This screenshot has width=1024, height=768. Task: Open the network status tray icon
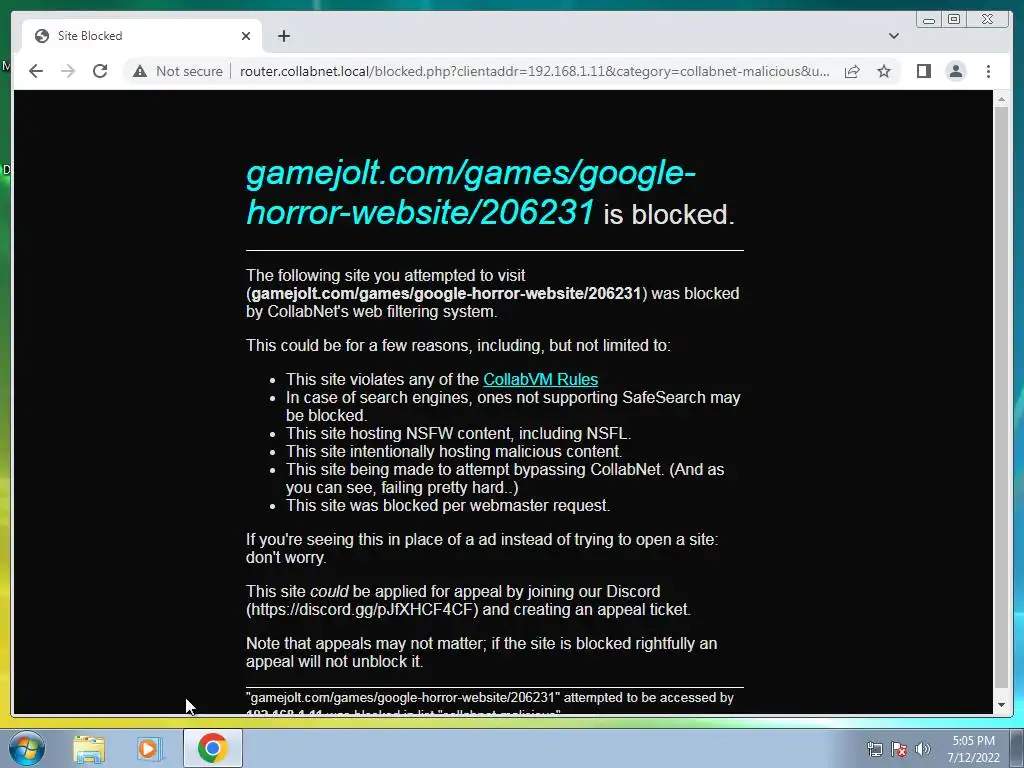click(x=874, y=749)
